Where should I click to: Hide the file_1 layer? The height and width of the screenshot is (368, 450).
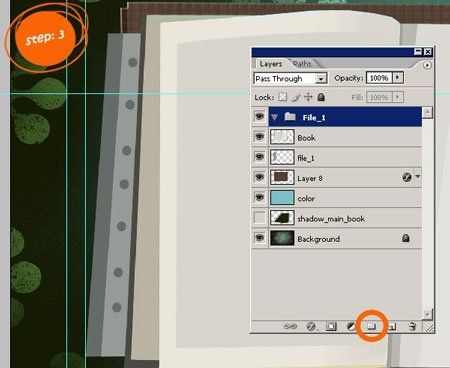(x=260, y=157)
